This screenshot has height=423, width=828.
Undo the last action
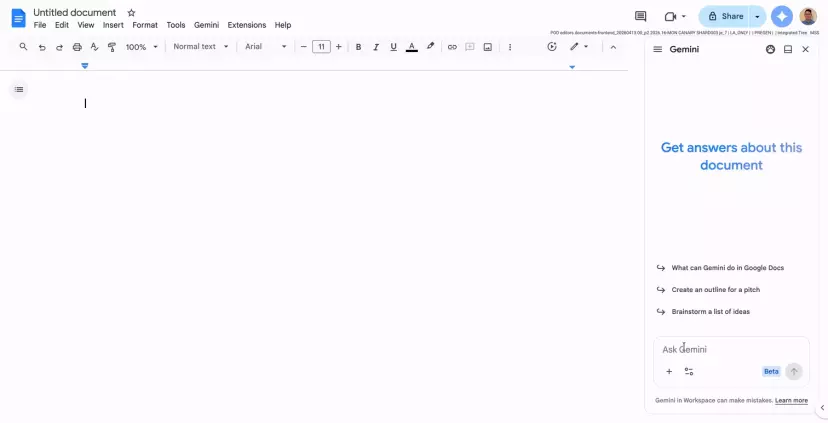[42, 47]
